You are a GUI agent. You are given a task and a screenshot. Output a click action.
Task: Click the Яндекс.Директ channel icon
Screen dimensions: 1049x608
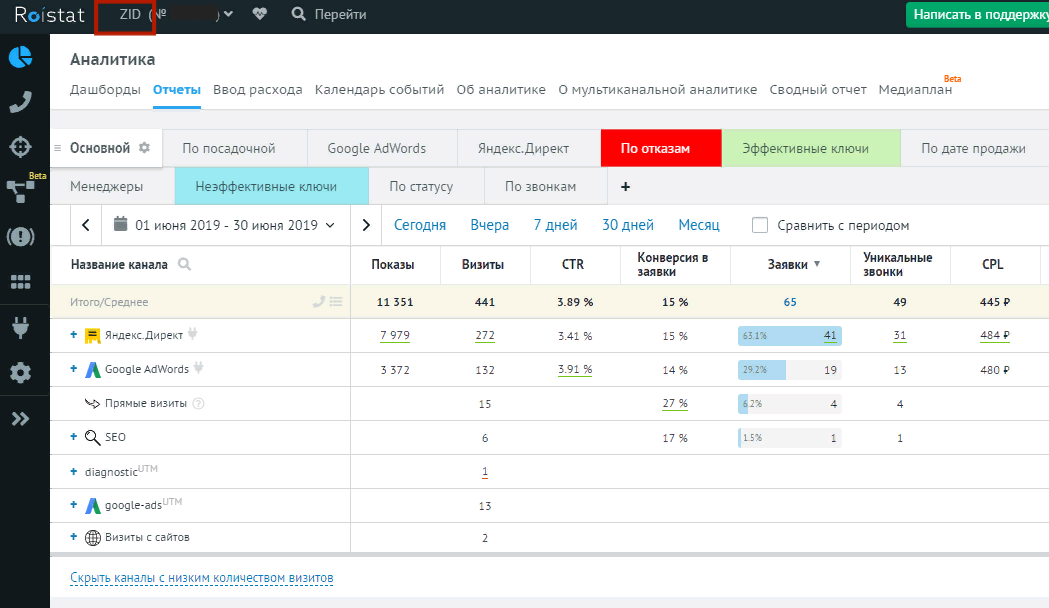pyautogui.click(x=92, y=336)
